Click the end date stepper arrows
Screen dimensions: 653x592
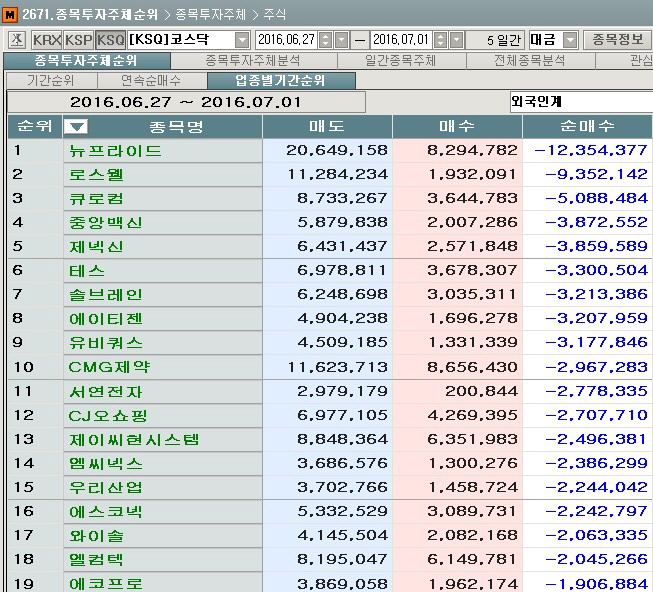point(441,40)
